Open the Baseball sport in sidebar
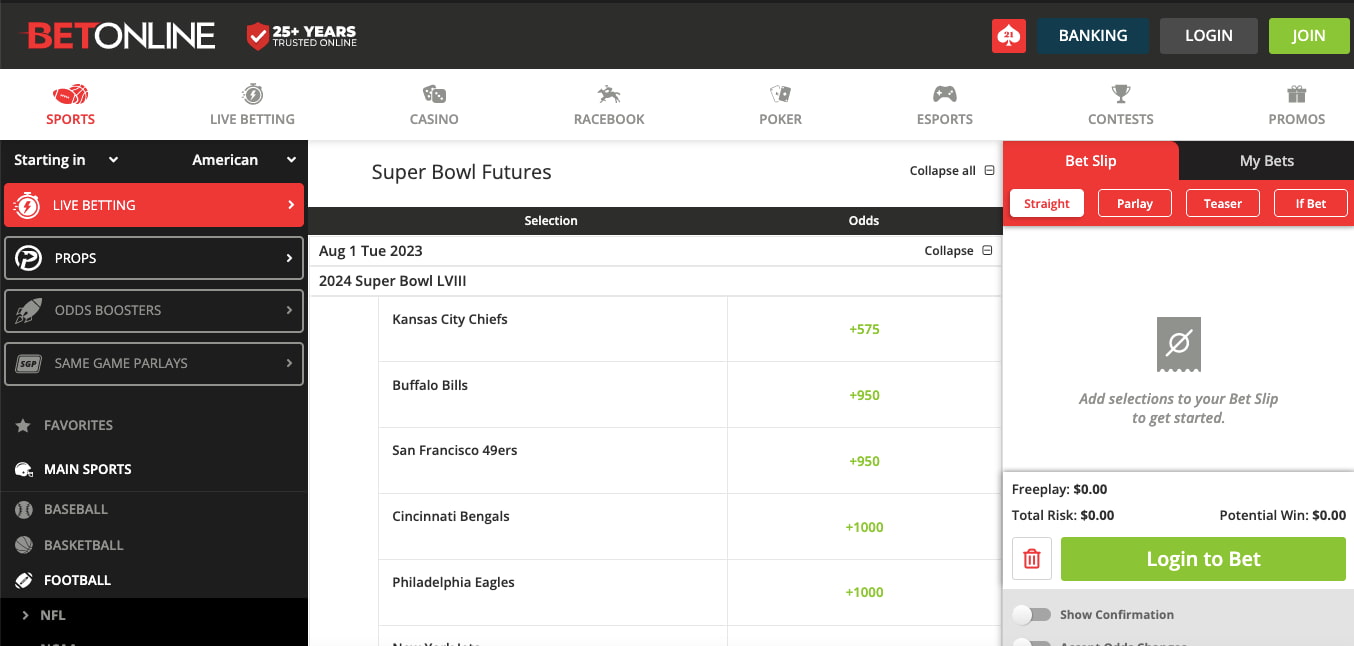The image size is (1354, 646). (x=75, y=509)
